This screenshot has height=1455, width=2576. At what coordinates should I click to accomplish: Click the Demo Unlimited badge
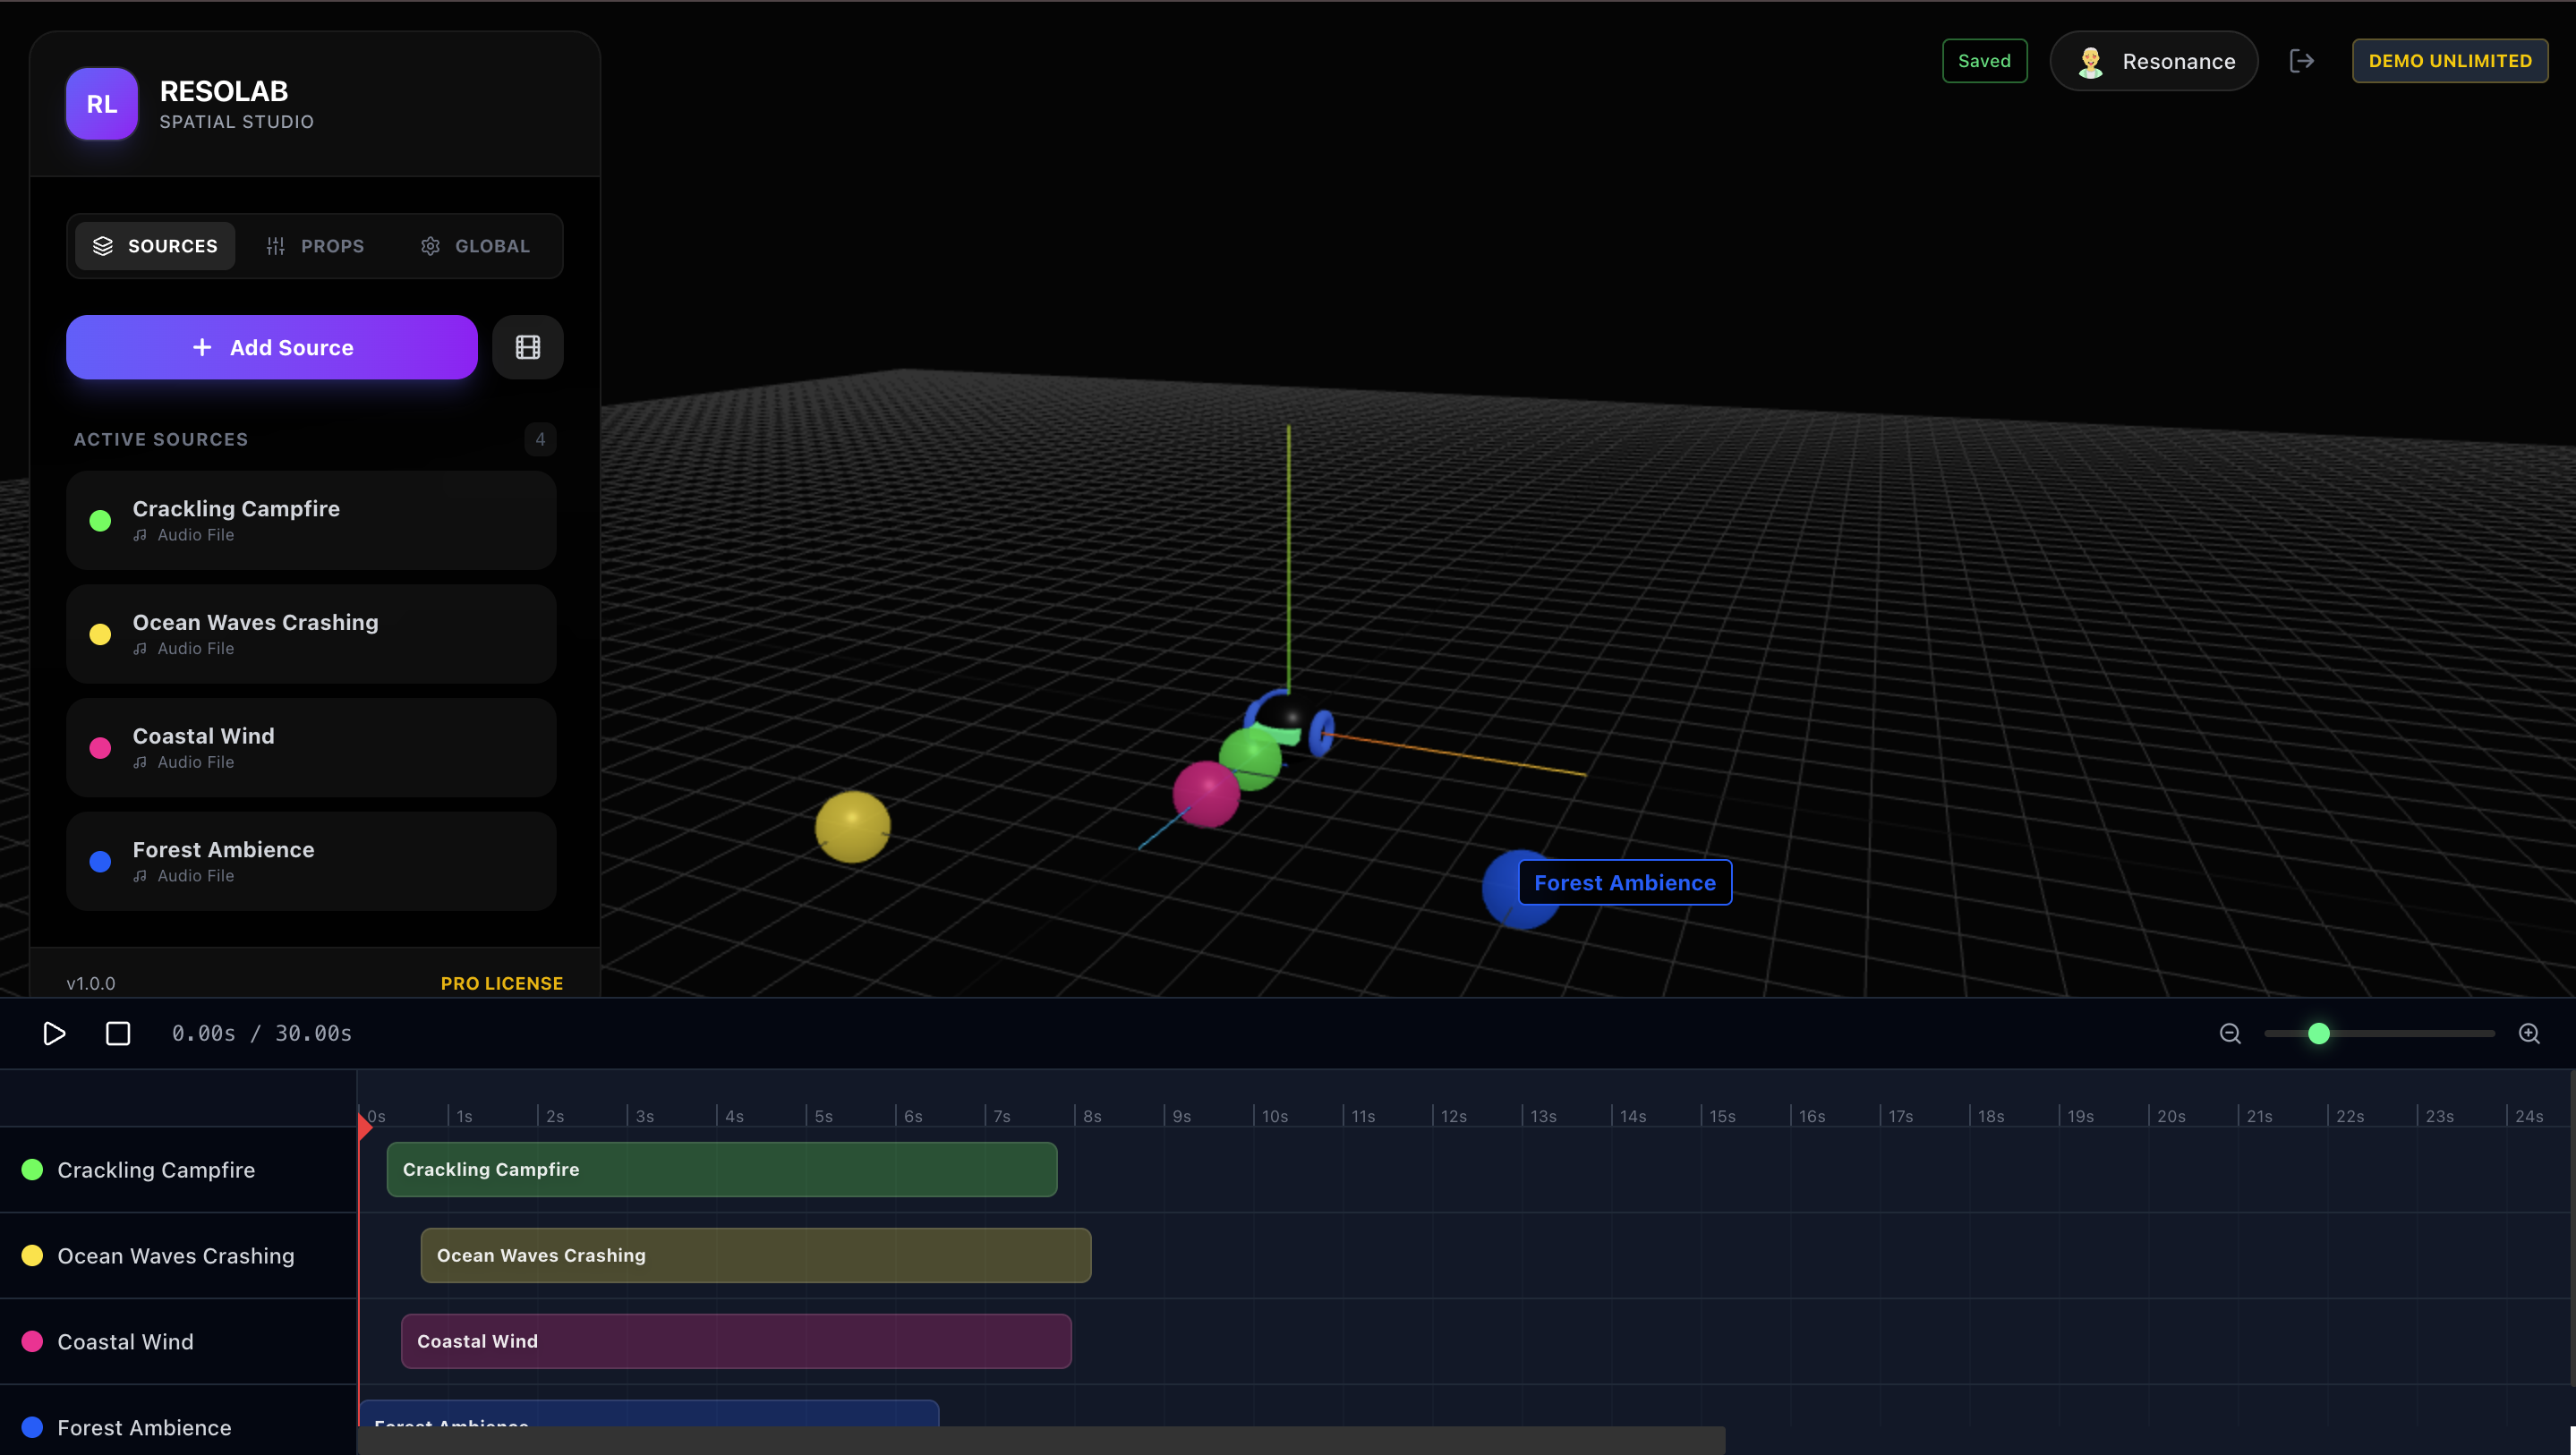(x=2449, y=61)
